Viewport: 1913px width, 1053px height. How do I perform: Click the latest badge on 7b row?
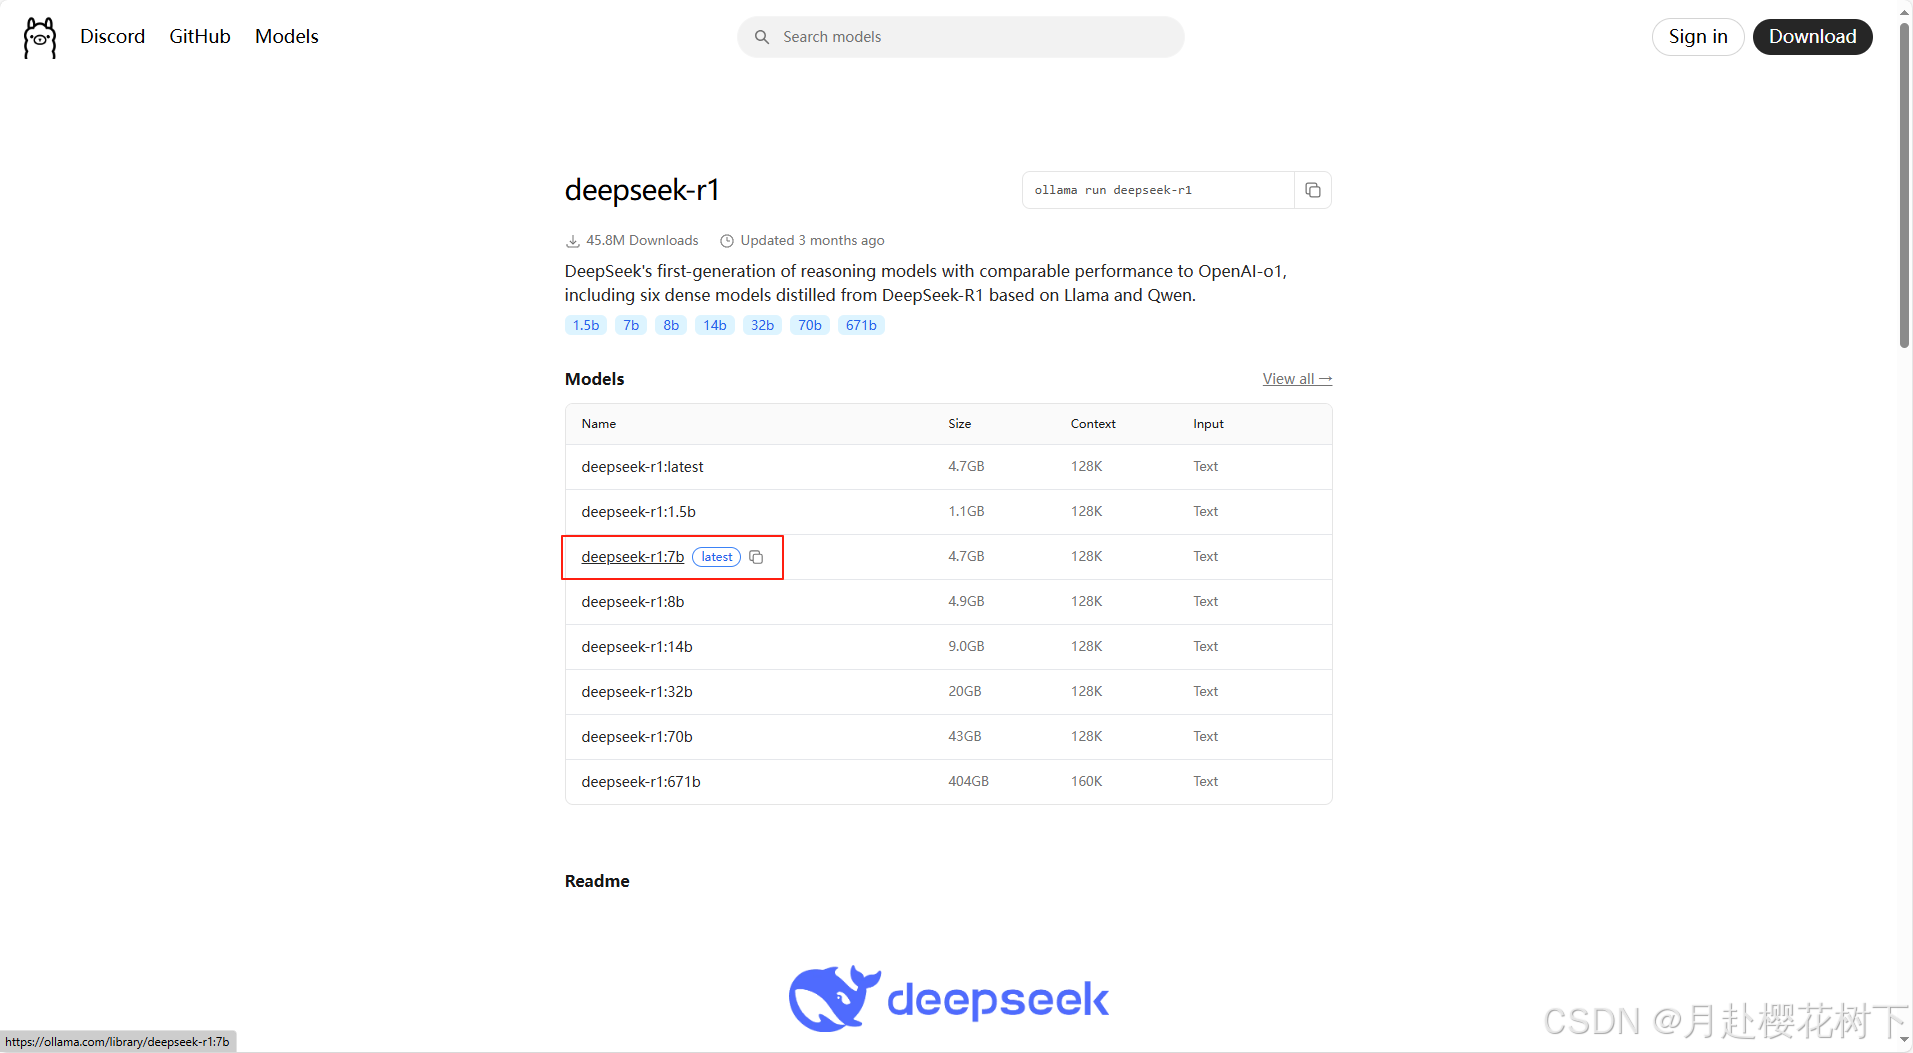click(717, 557)
